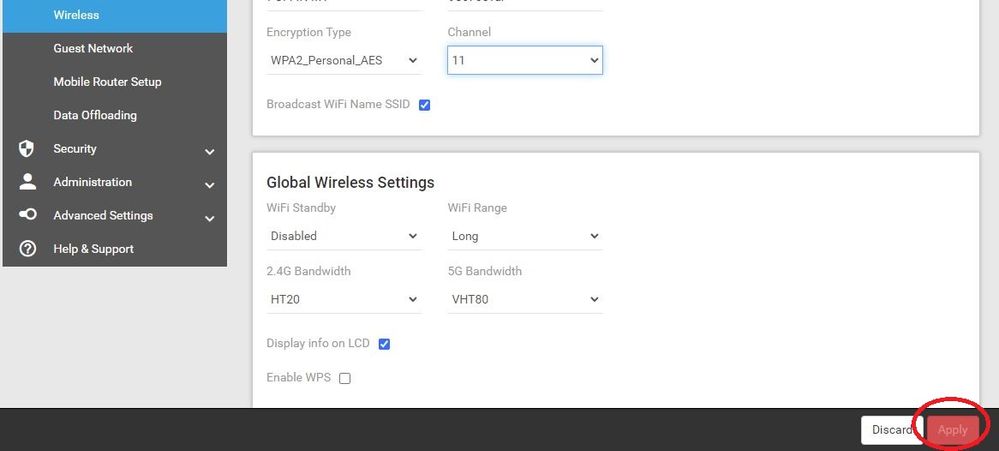Open the 2.4G Bandwidth dropdown
This screenshot has height=451, width=999.
tap(343, 299)
